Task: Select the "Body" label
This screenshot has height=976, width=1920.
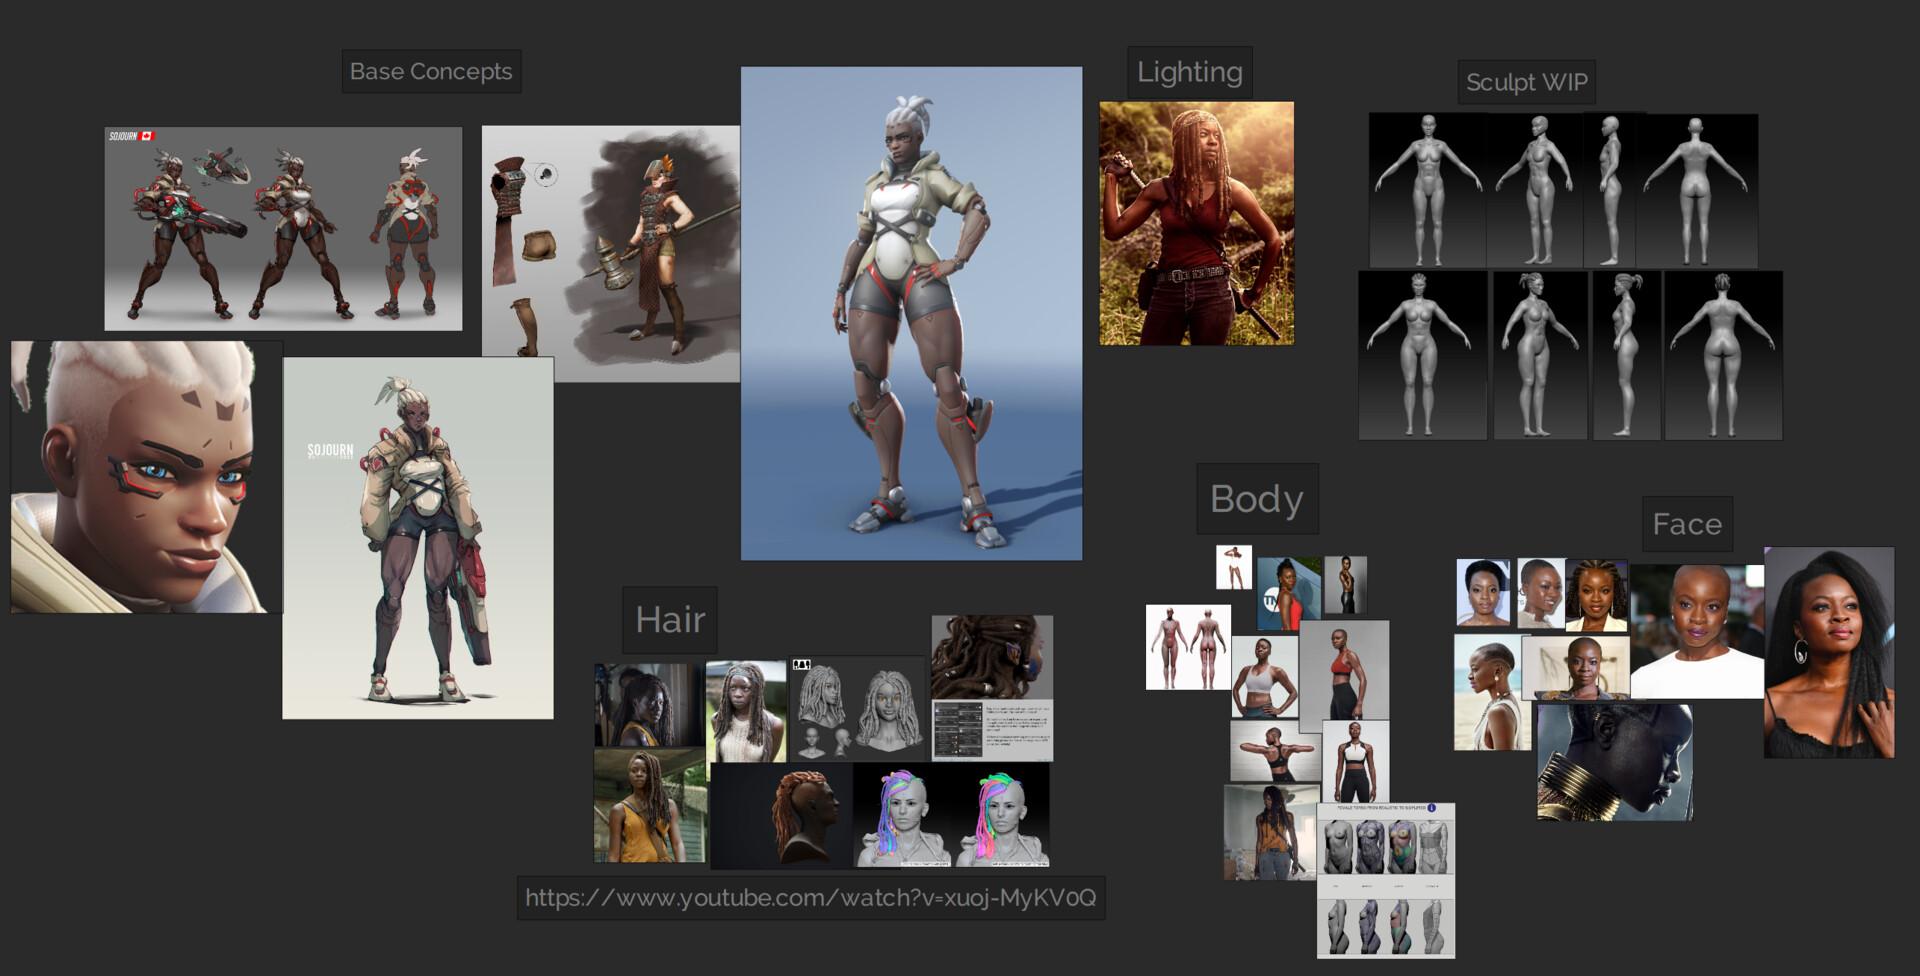Action: tap(1257, 498)
